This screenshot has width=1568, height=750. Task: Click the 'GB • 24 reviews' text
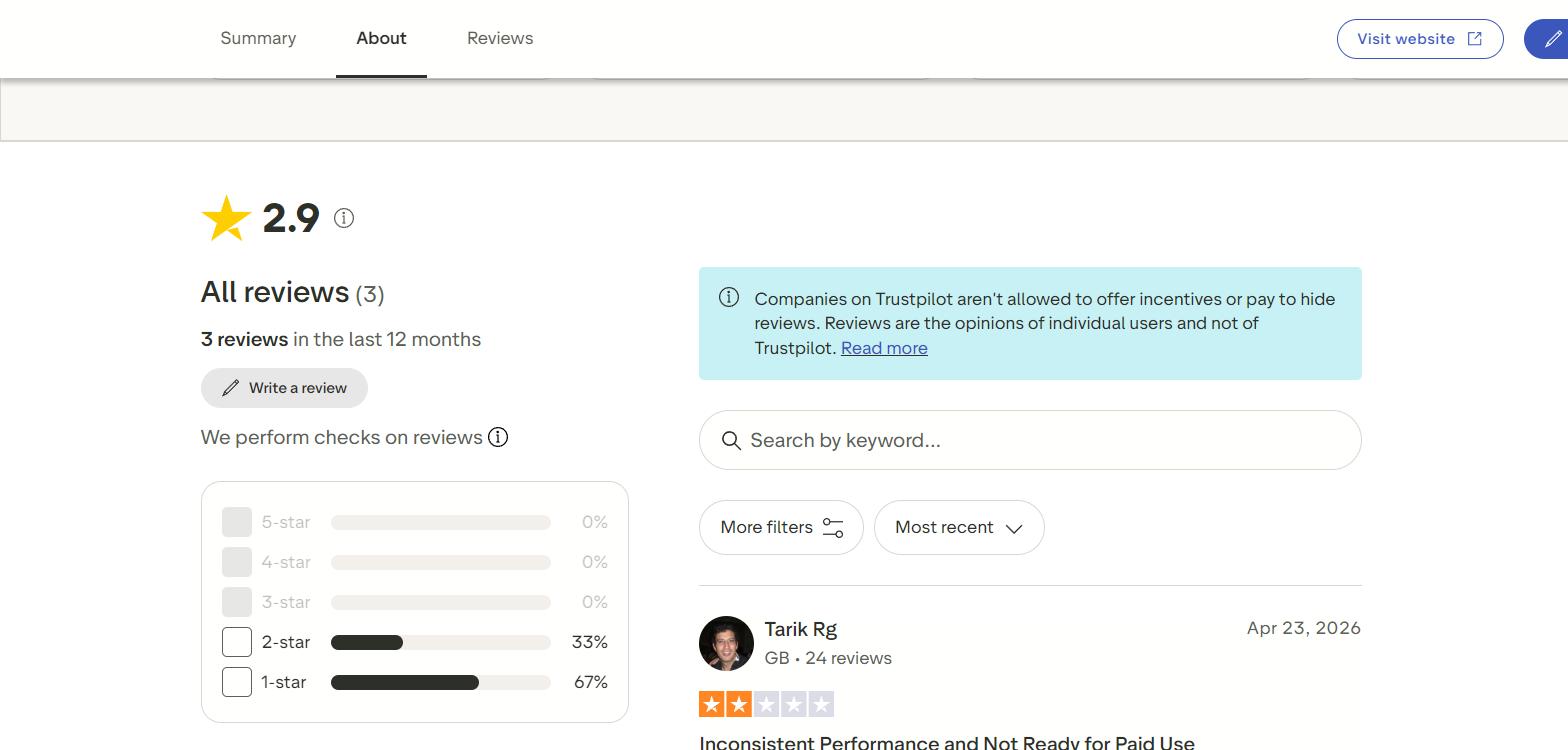pyautogui.click(x=828, y=658)
